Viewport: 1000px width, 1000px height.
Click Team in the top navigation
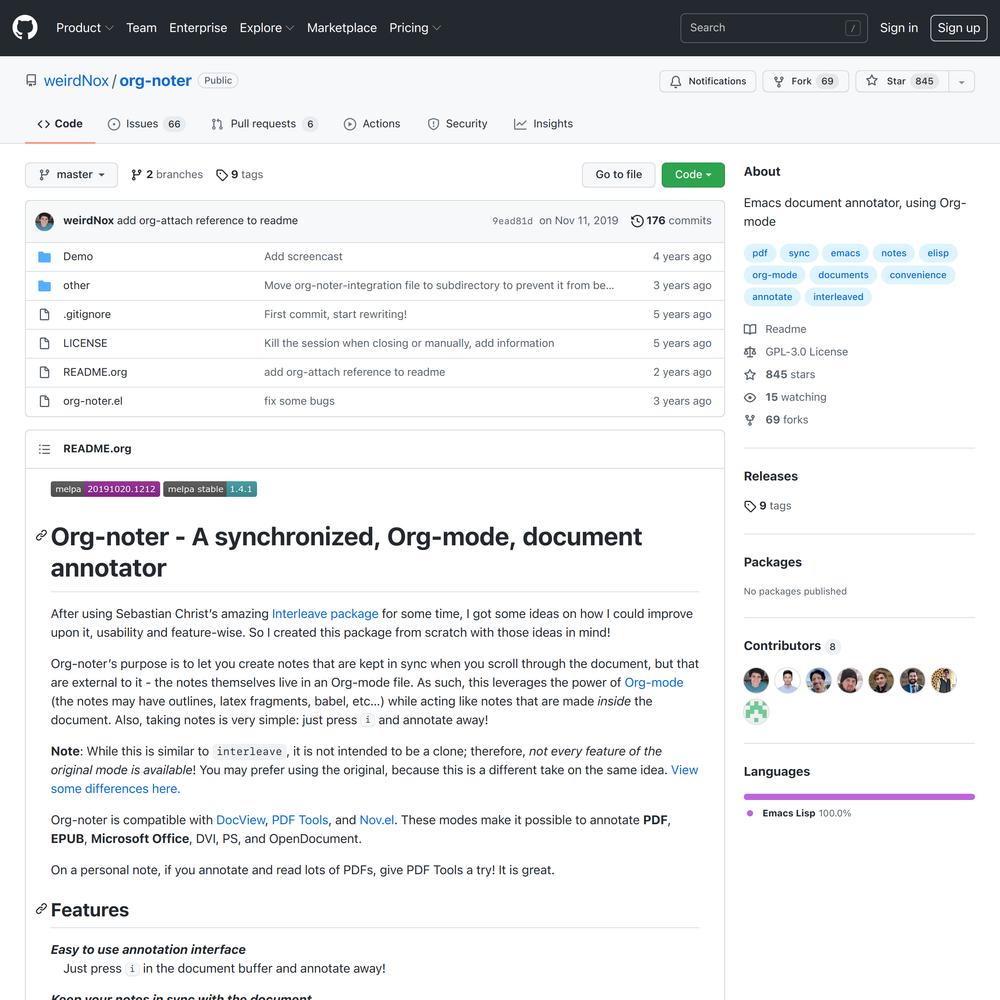[x=141, y=28]
